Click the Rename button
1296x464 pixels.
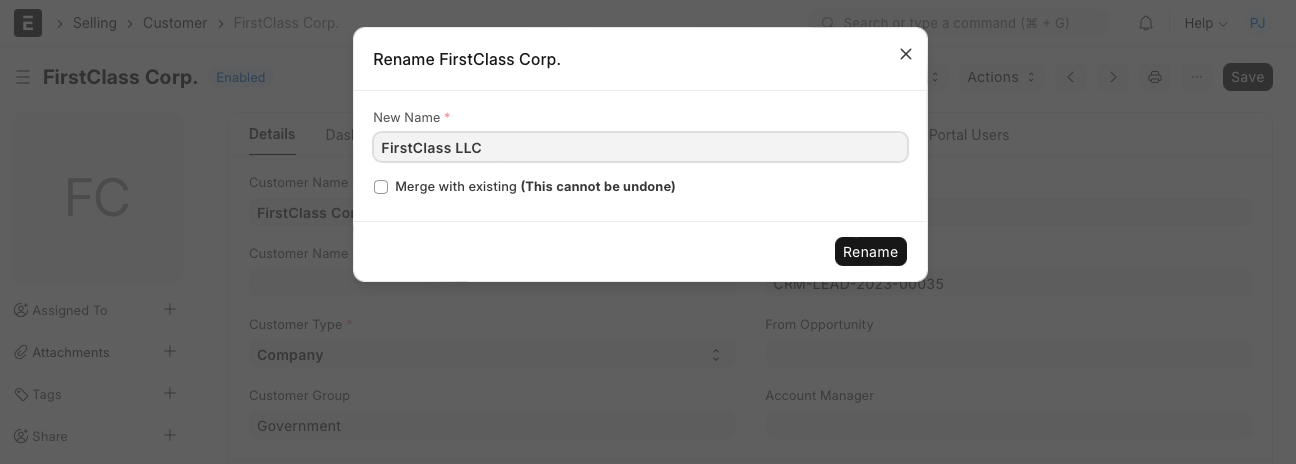coord(870,252)
